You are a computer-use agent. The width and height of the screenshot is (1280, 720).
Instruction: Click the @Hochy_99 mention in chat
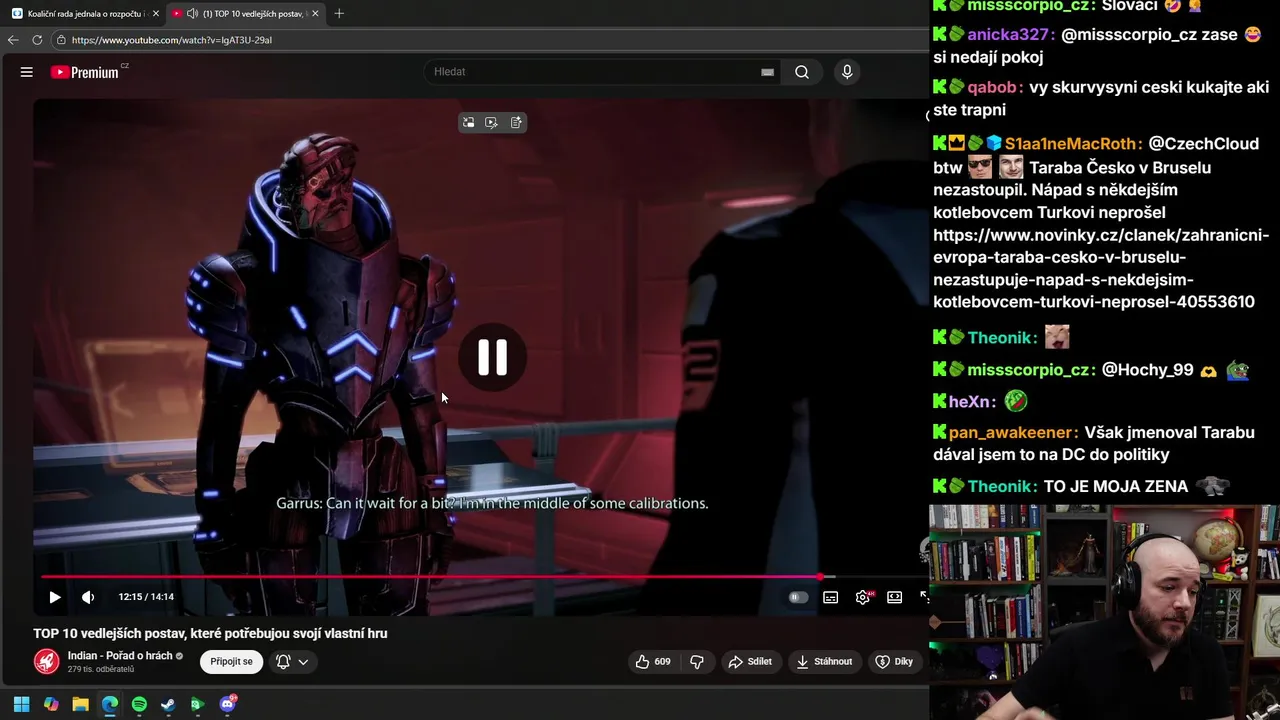1147,370
